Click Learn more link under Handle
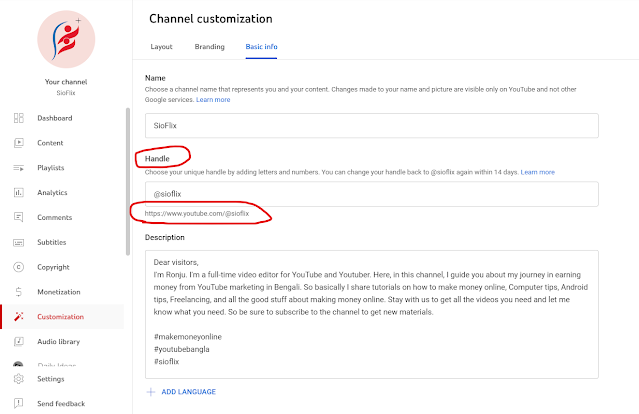The image size is (639, 414). click(538, 172)
